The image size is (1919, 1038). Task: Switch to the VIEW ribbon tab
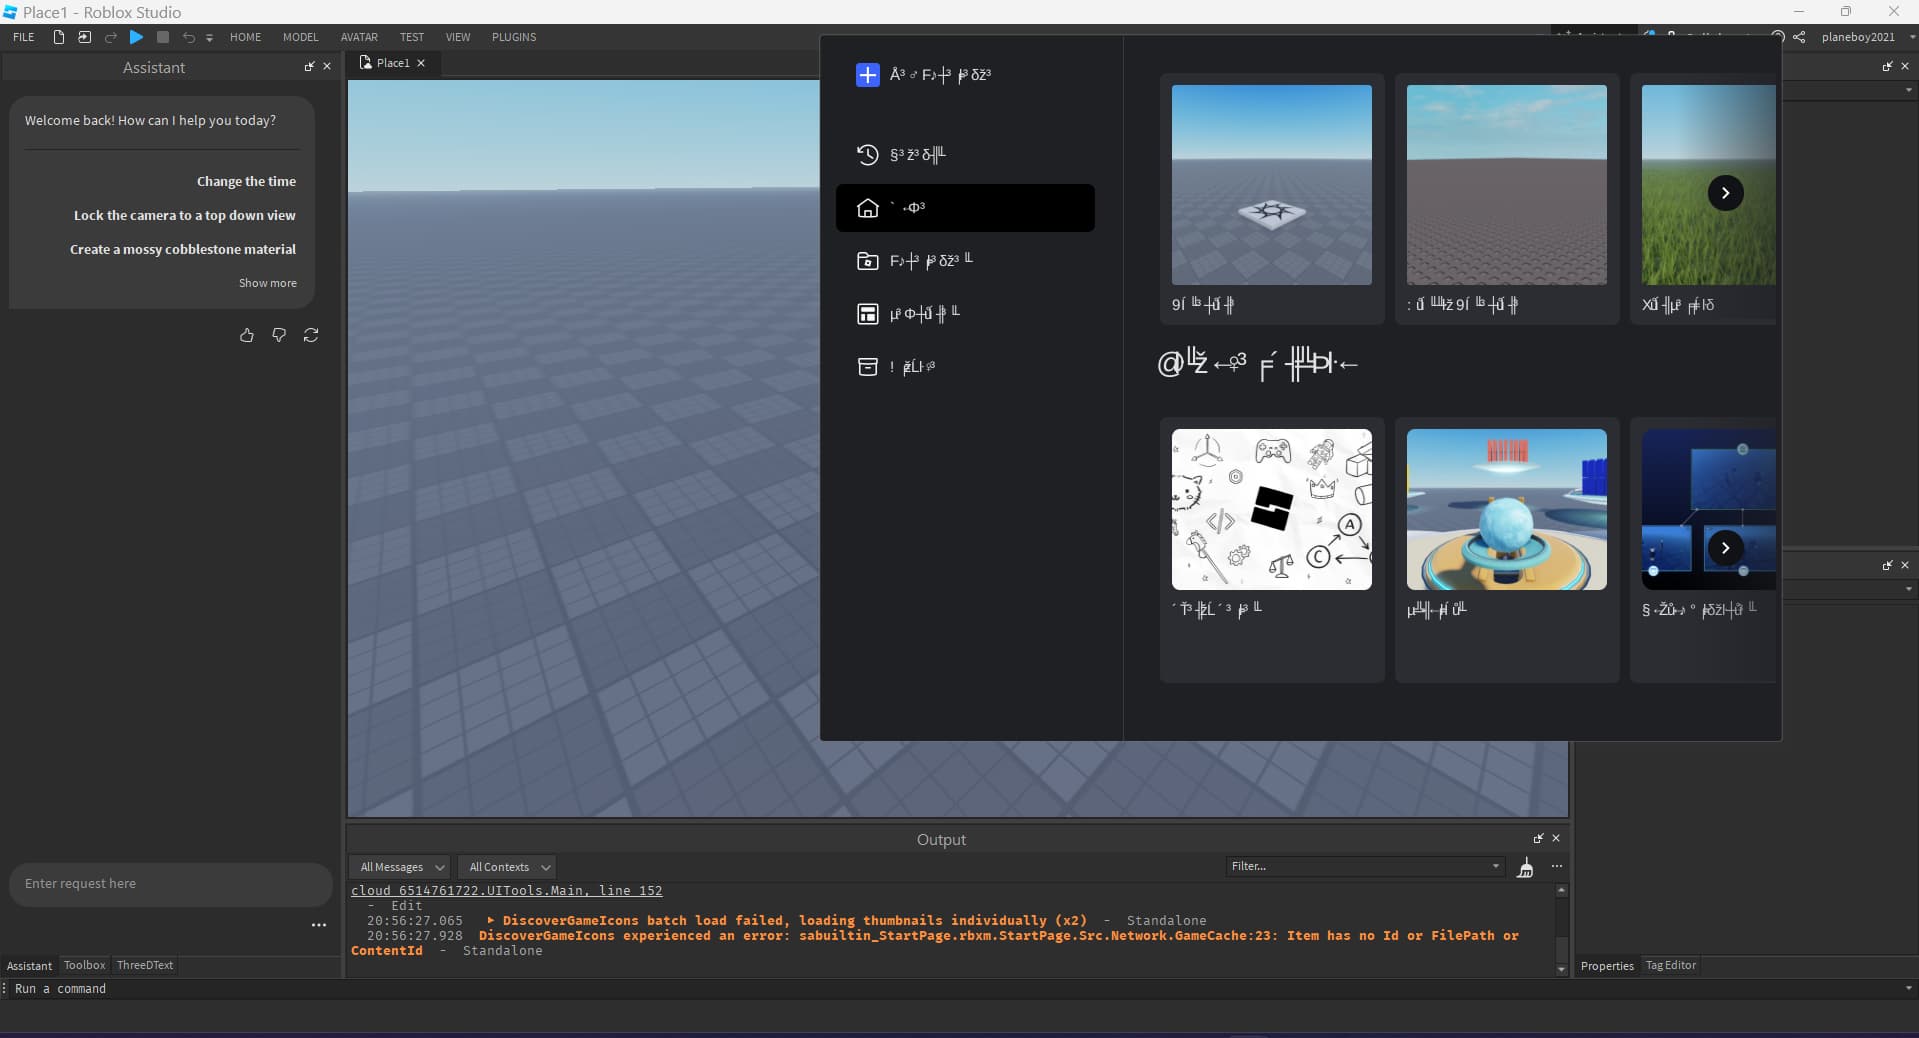point(458,37)
